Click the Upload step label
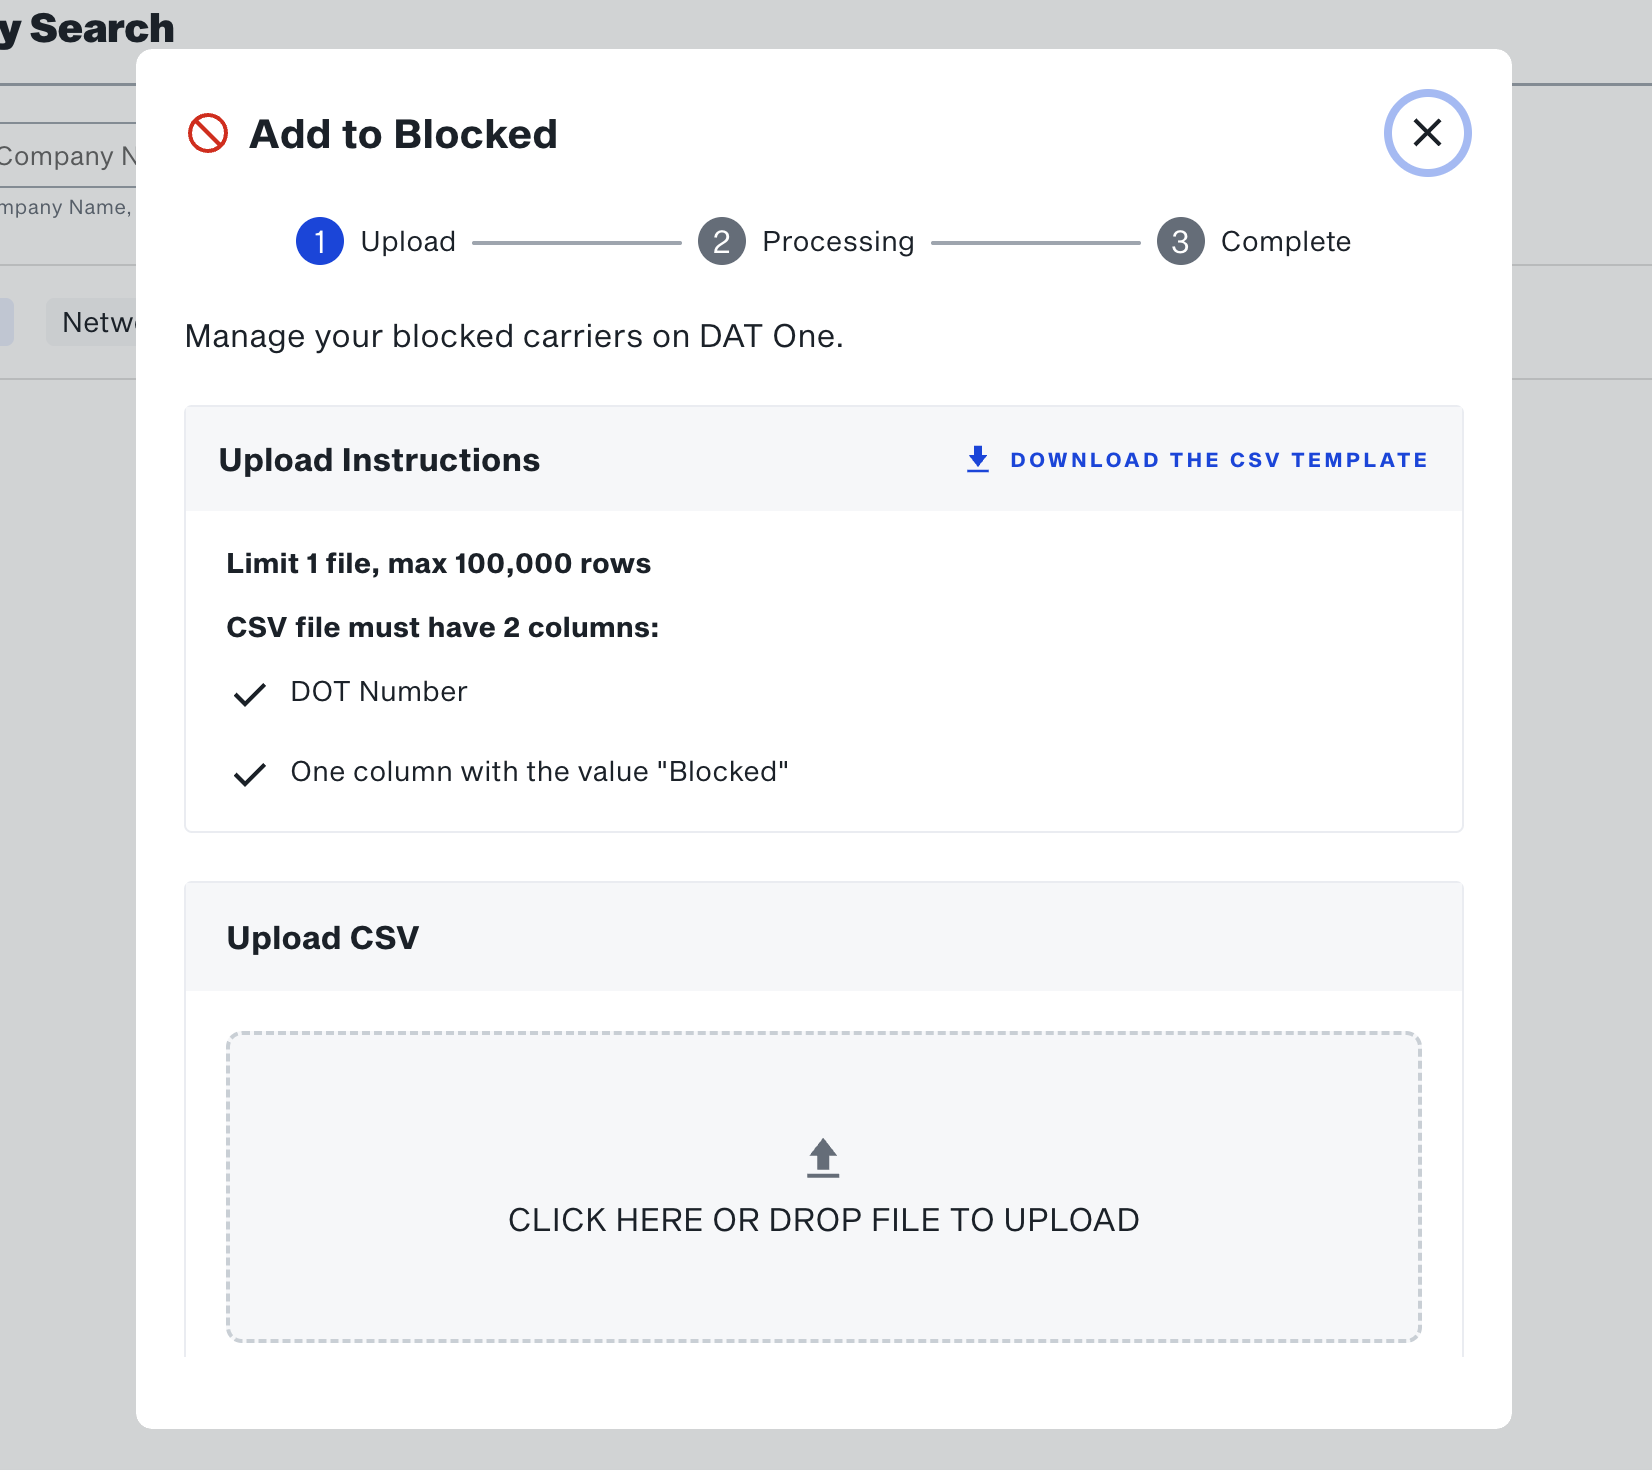1652x1470 pixels. 408,242
